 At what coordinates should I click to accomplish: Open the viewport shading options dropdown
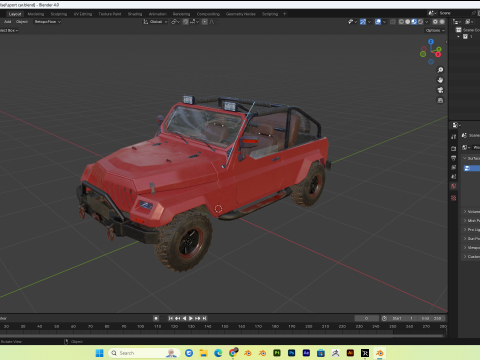coord(427,22)
